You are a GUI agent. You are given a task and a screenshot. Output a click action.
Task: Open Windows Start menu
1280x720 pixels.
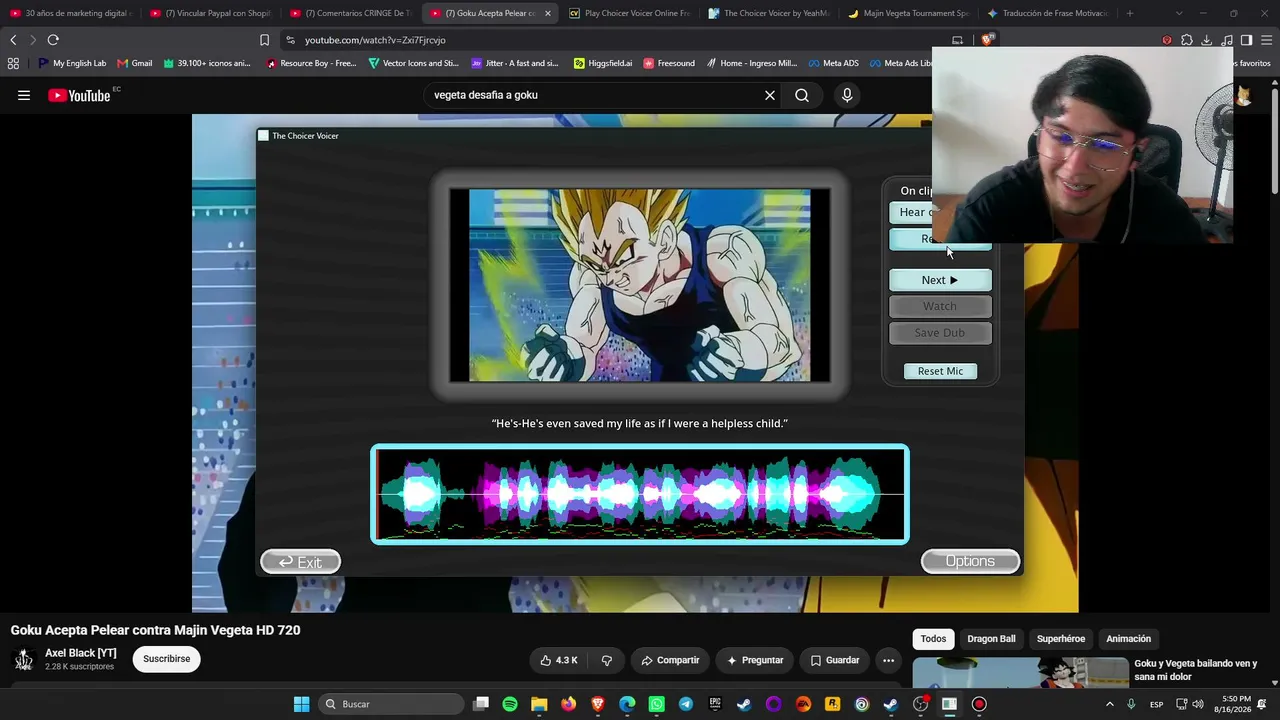coord(301,704)
